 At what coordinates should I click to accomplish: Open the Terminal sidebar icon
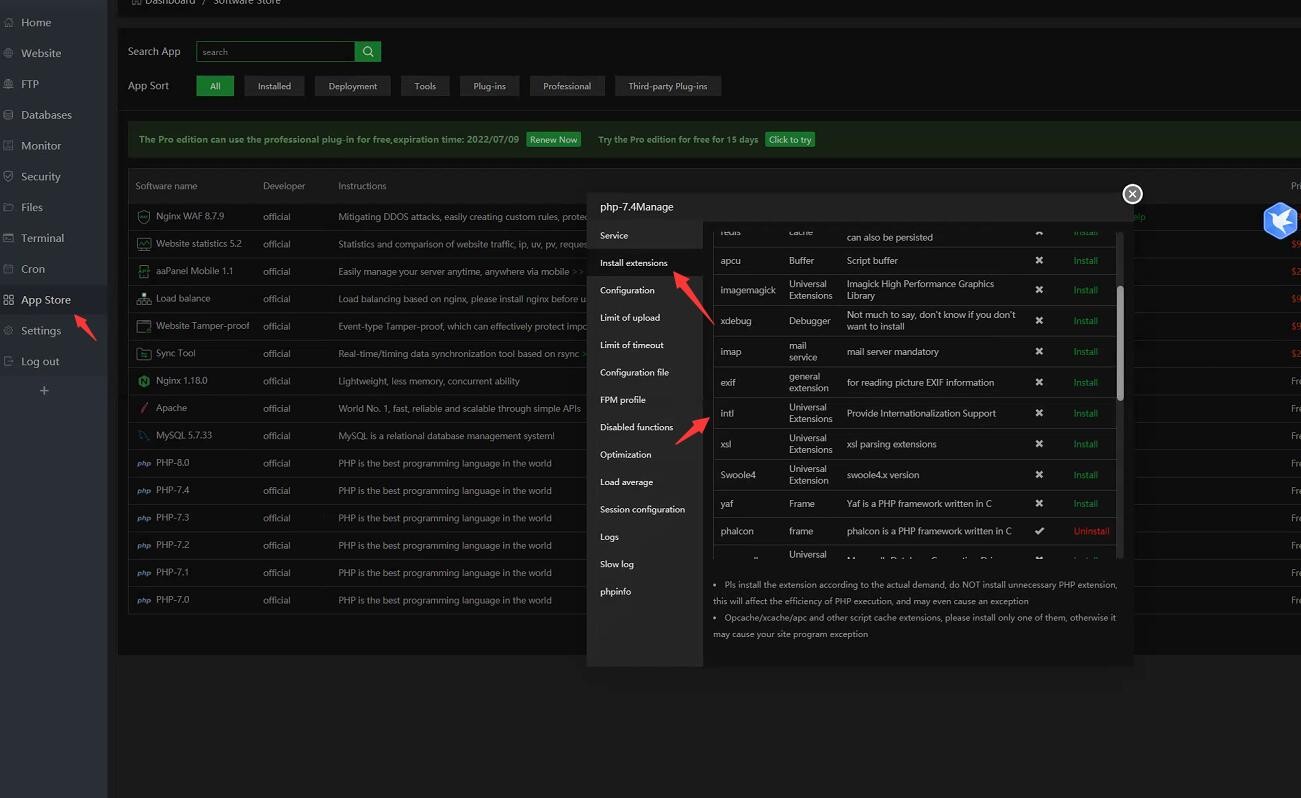(9, 238)
